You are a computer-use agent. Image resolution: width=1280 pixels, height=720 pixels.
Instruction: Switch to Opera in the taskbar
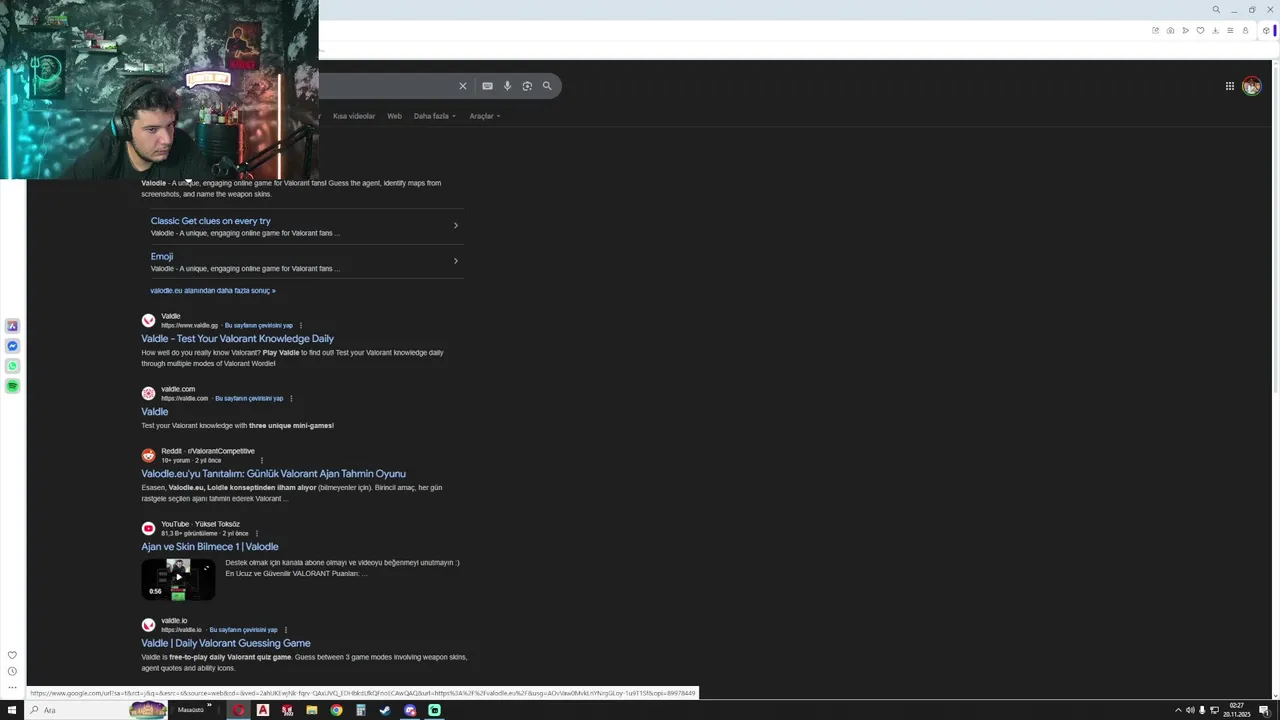coord(238,710)
